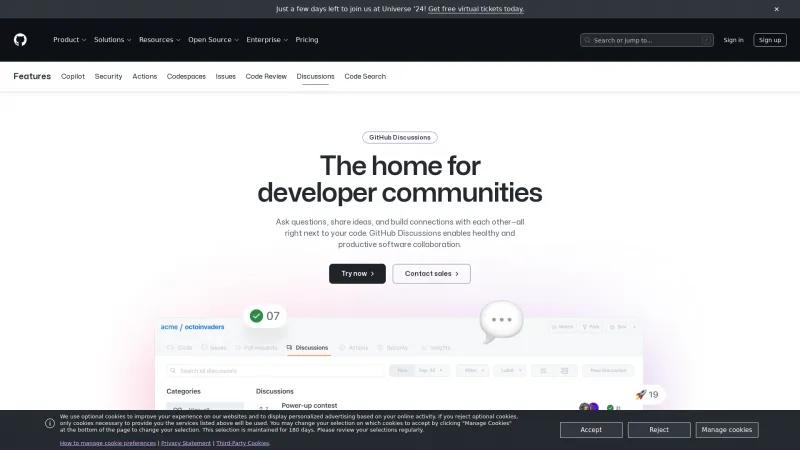Viewport: 800px width, 450px height.
Task: Open the Privacy Statement link
Action: click(186, 443)
